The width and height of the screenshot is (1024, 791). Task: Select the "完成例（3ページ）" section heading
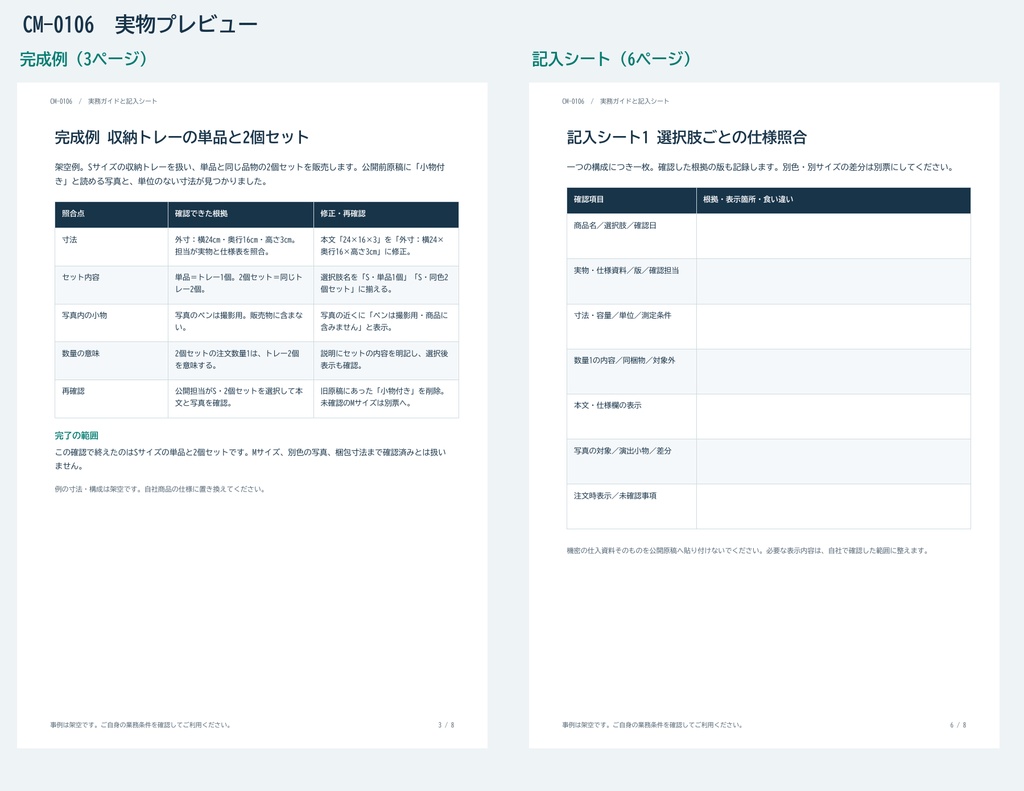pyautogui.click(x=86, y=59)
